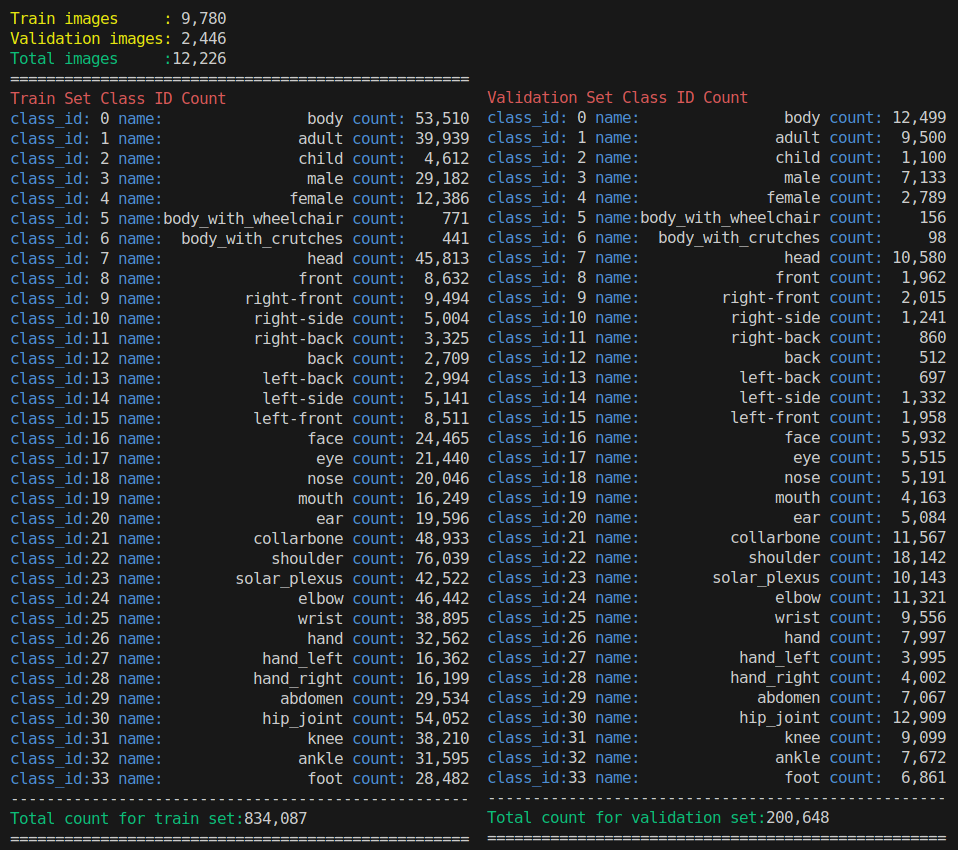Click the train left-side count 5,141
958x850 pixels.
(447, 399)
